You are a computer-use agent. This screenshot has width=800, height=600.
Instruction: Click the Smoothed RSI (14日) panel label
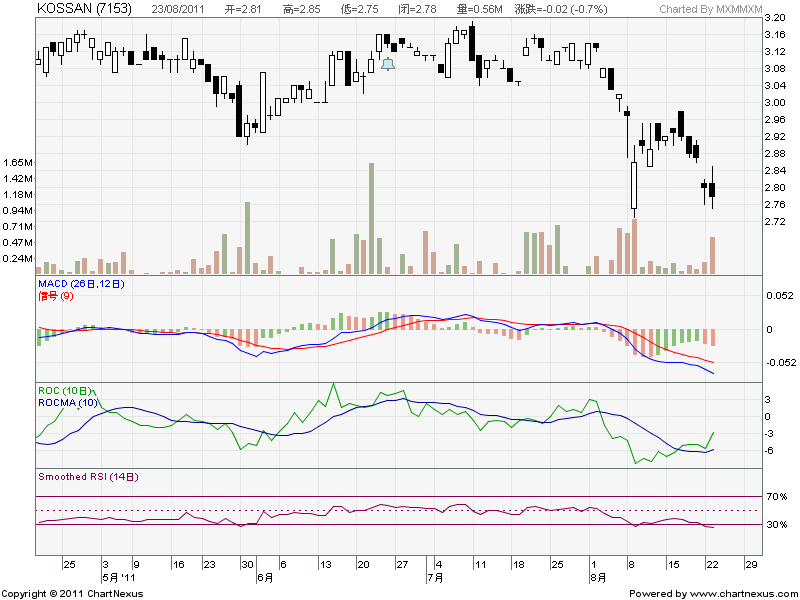(88, 477)
